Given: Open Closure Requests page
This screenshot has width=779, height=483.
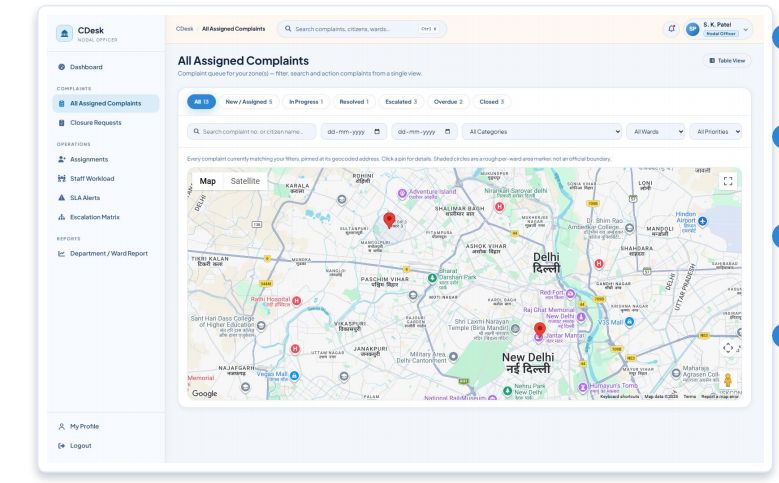Looking at the screenshot, I should pos(106,123).
